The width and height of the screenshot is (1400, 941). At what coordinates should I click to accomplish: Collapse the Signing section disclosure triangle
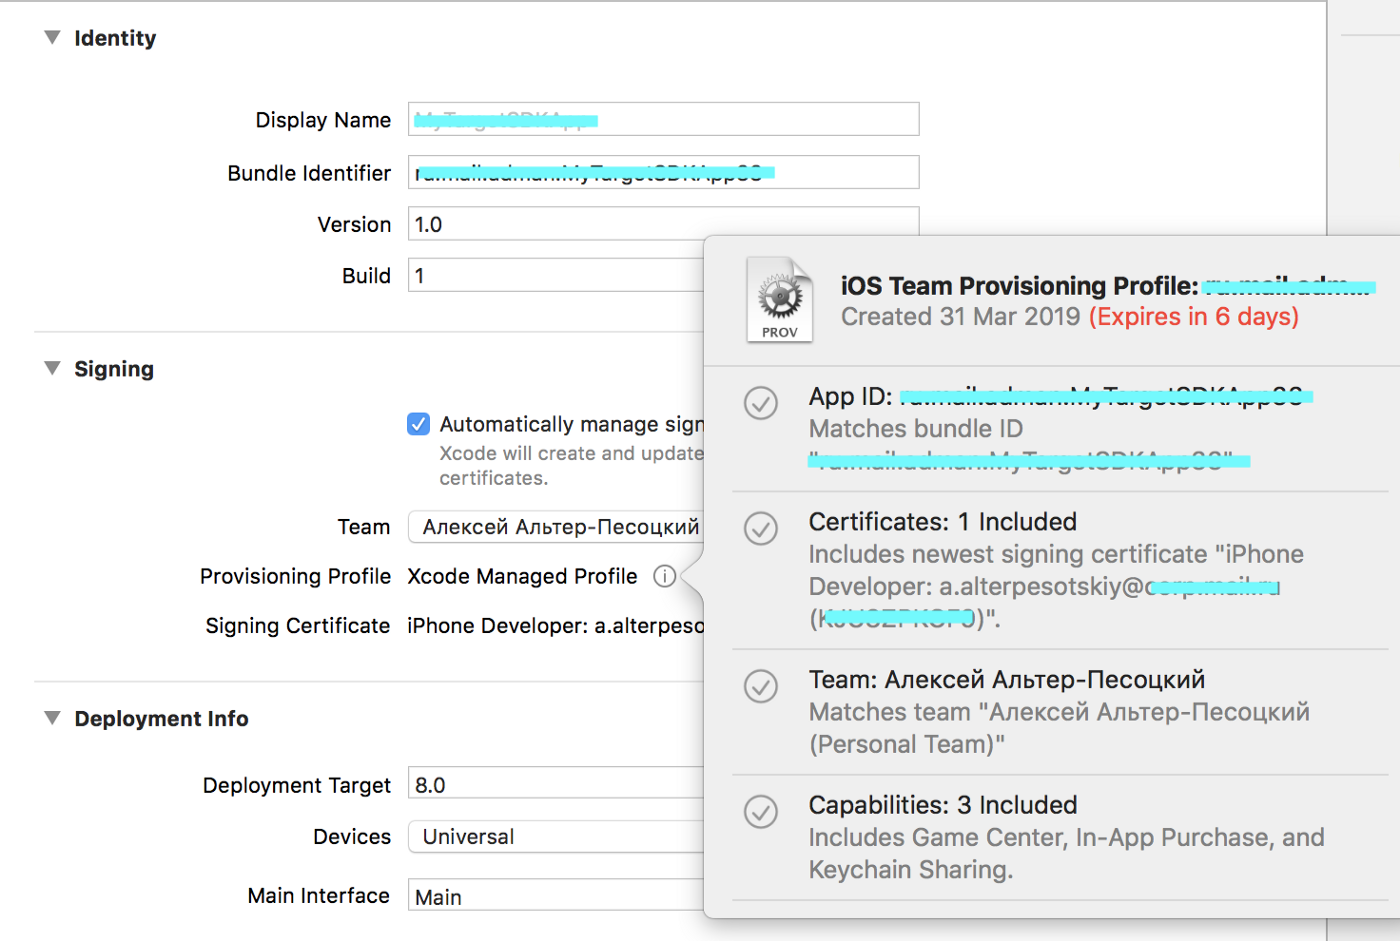tap(52, 368)
